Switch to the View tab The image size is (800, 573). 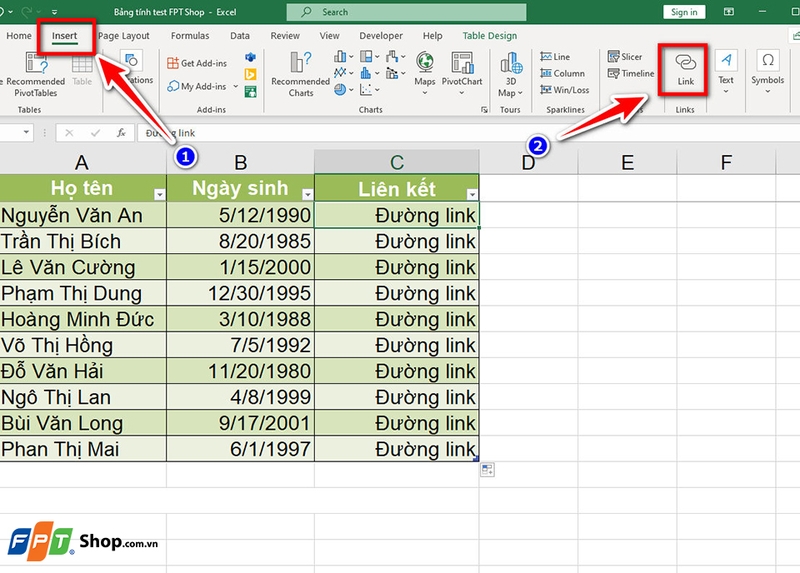(x=329, y=36)
